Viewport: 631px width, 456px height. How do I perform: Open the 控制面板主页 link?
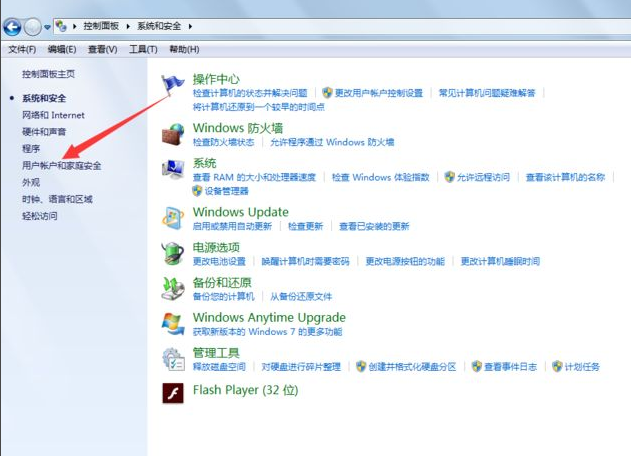tap(49, 74)
